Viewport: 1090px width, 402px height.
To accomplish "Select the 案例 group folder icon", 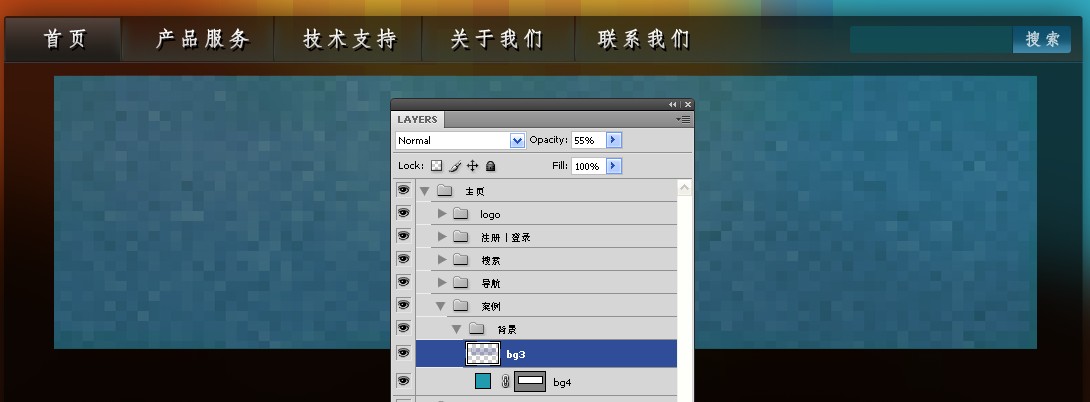I will [x=460, y=305].
